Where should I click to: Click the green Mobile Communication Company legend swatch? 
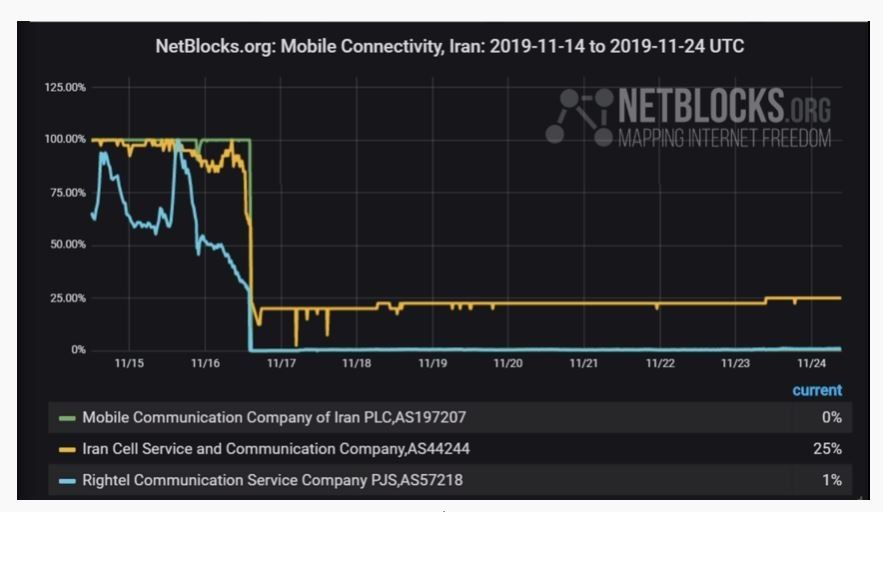[68, 418]
